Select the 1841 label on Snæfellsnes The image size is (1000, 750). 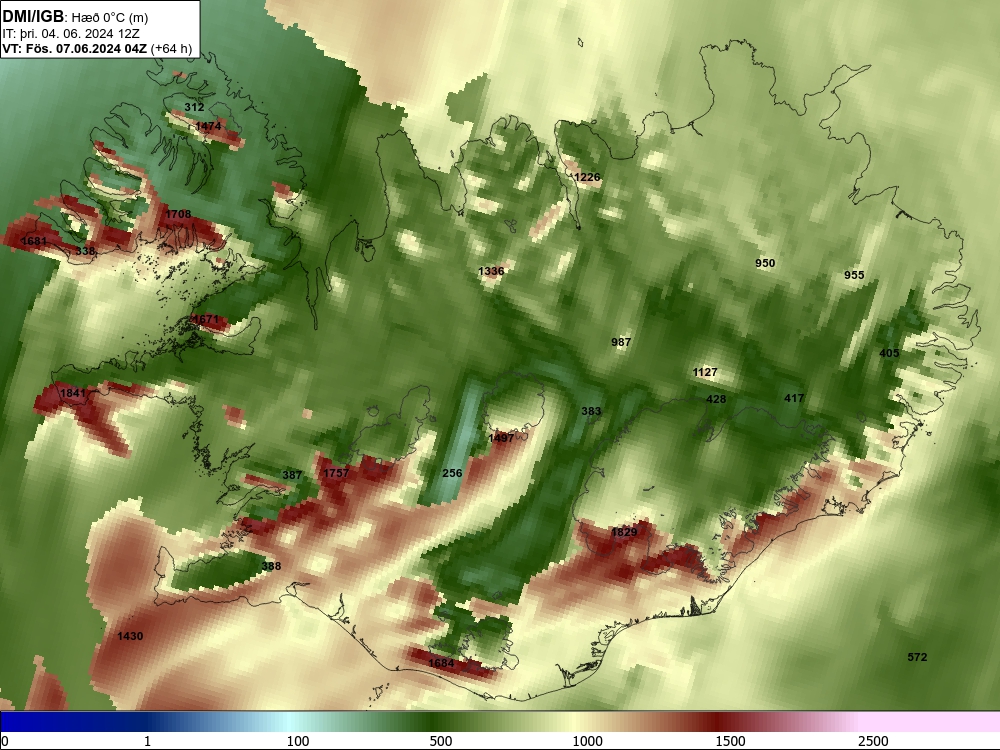72,393
